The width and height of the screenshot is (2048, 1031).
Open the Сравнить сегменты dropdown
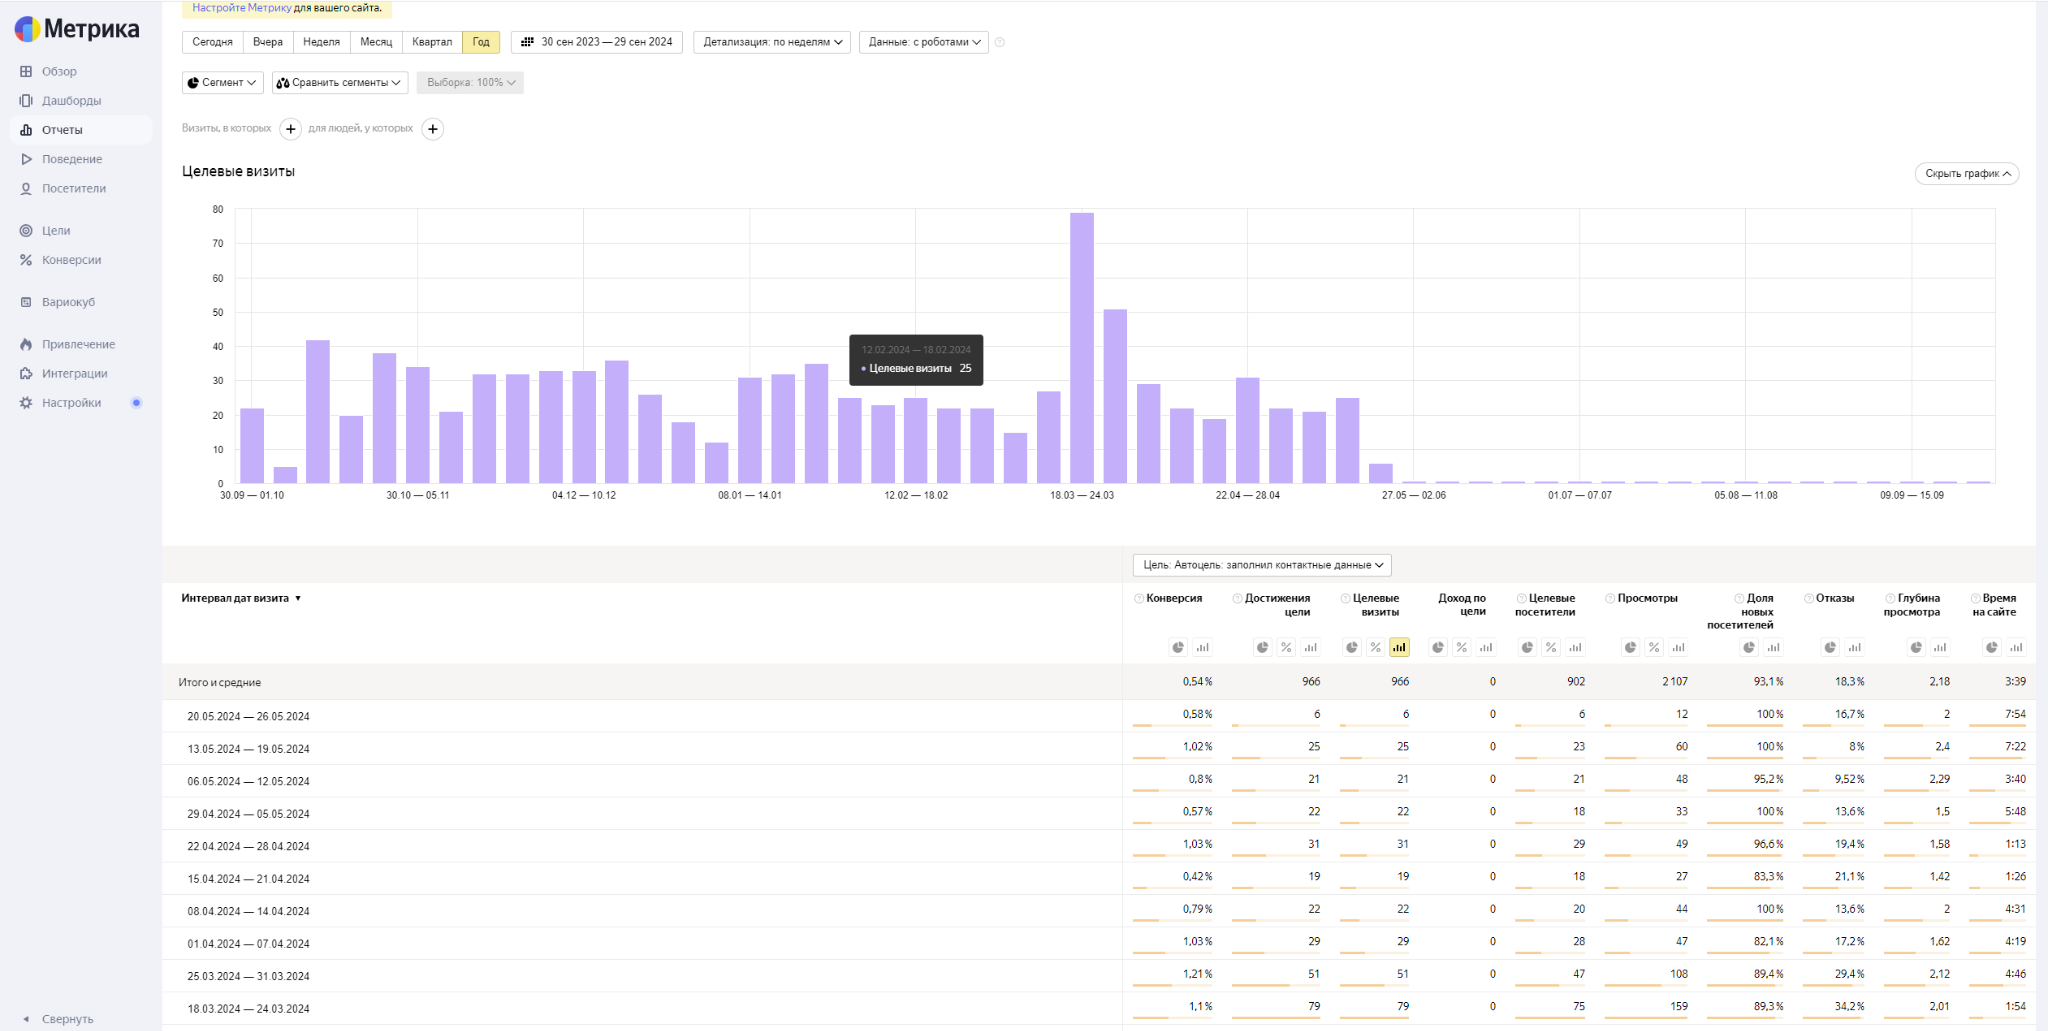[x=340, y=83]
